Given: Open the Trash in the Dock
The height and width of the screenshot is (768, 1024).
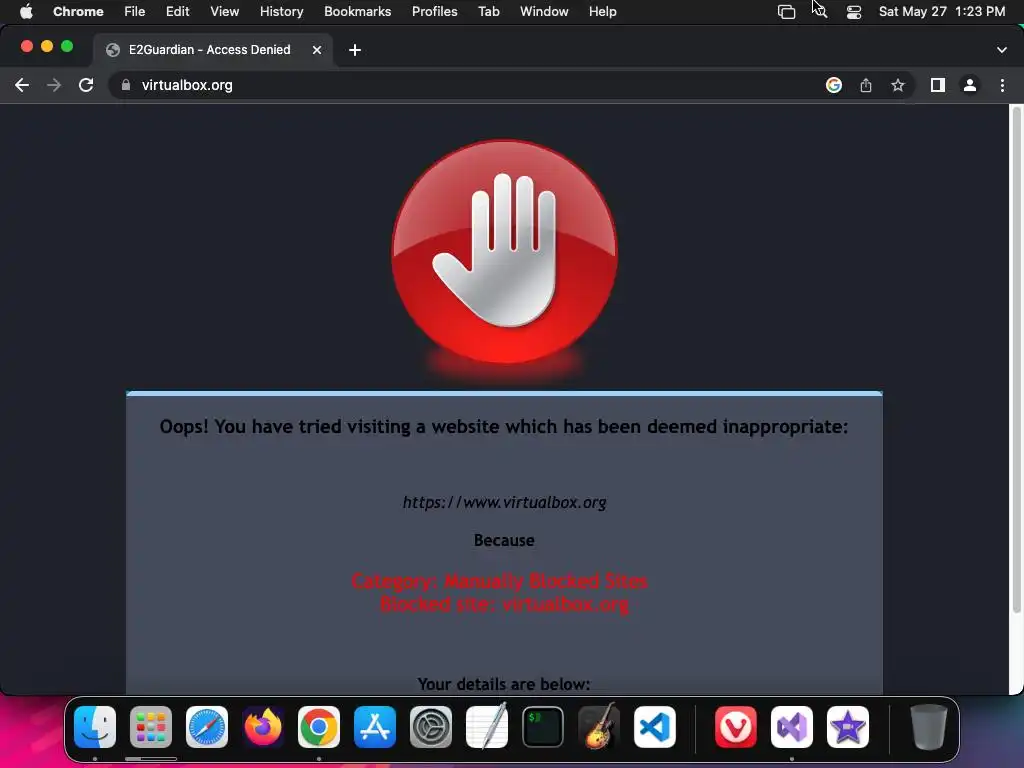Looking at the screenshot, I should point(929,727).
